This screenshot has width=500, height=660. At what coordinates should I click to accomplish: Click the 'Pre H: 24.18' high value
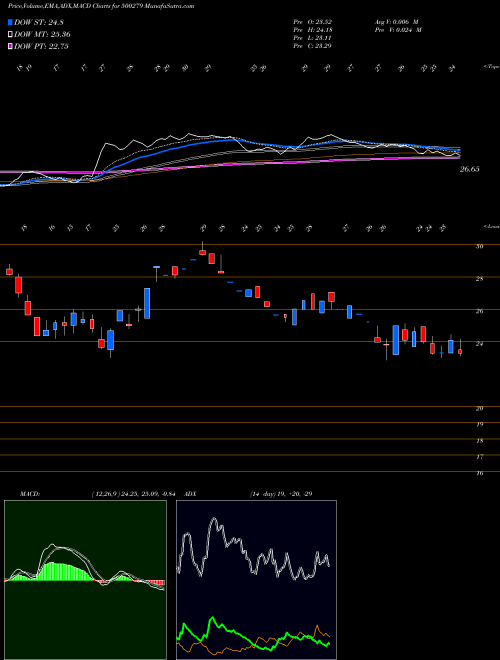313,30
